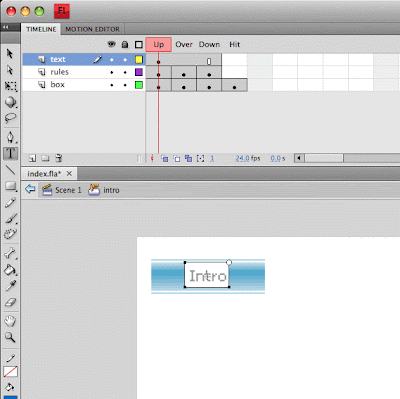This screenshot has height=399, width=400.
Task: Open the Motion Editor tab
Action: click(x=92, y=29)
